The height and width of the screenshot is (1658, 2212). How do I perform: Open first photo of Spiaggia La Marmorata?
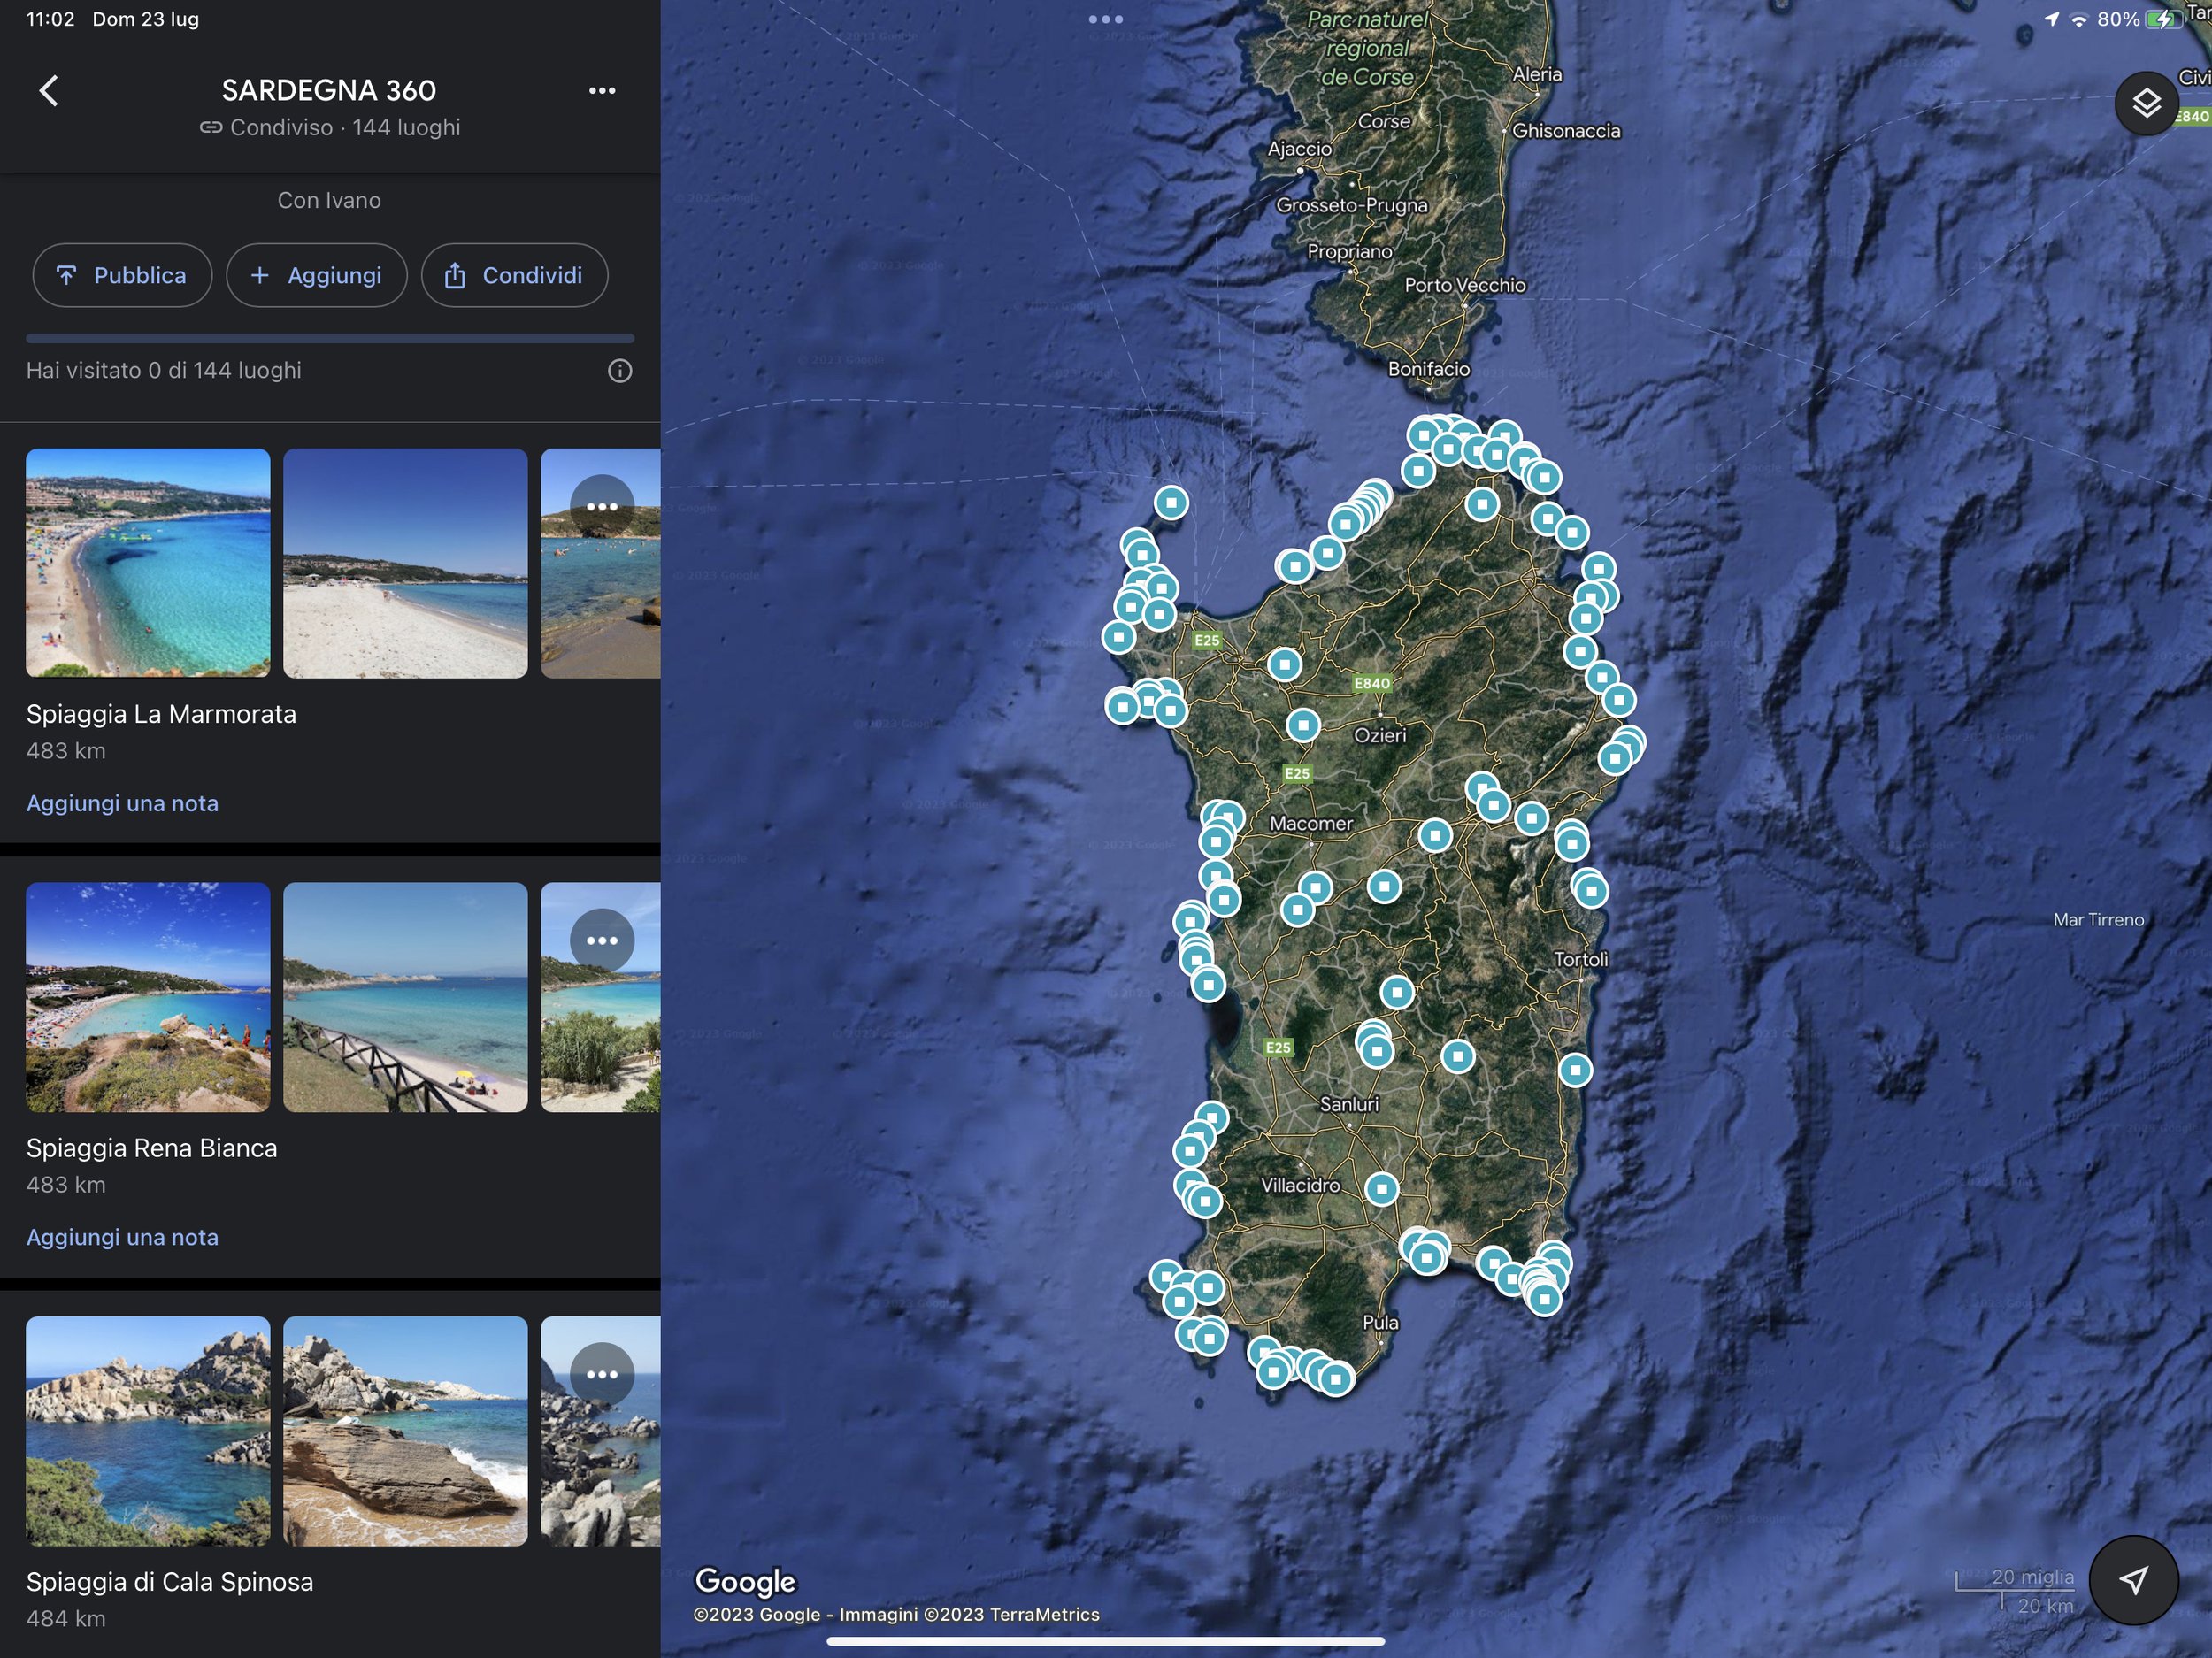coord(148,563)
